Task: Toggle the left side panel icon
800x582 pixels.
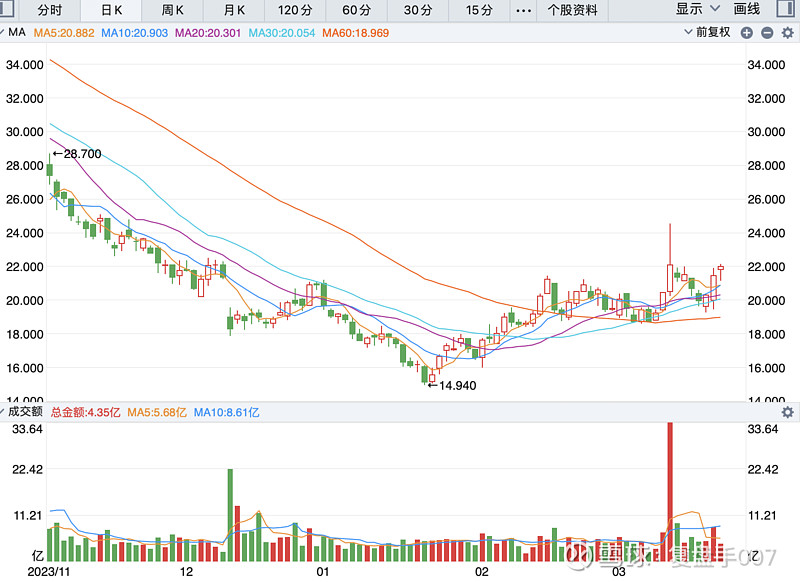Action: pos(6,9)
